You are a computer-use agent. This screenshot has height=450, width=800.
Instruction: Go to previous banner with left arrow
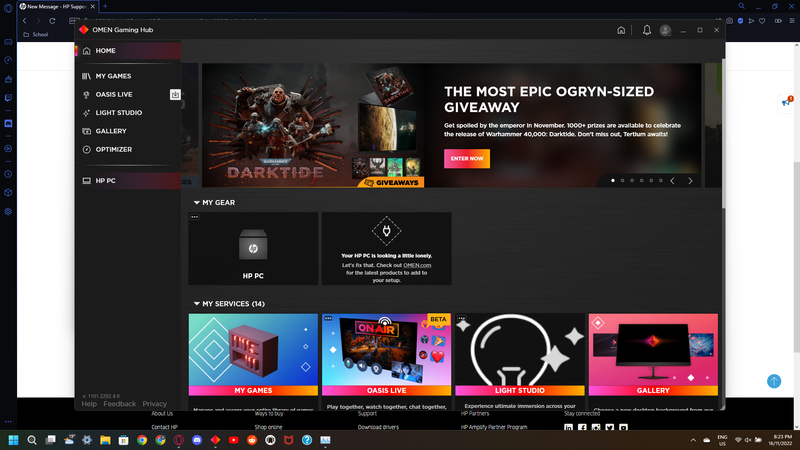(x=672, y=181)
